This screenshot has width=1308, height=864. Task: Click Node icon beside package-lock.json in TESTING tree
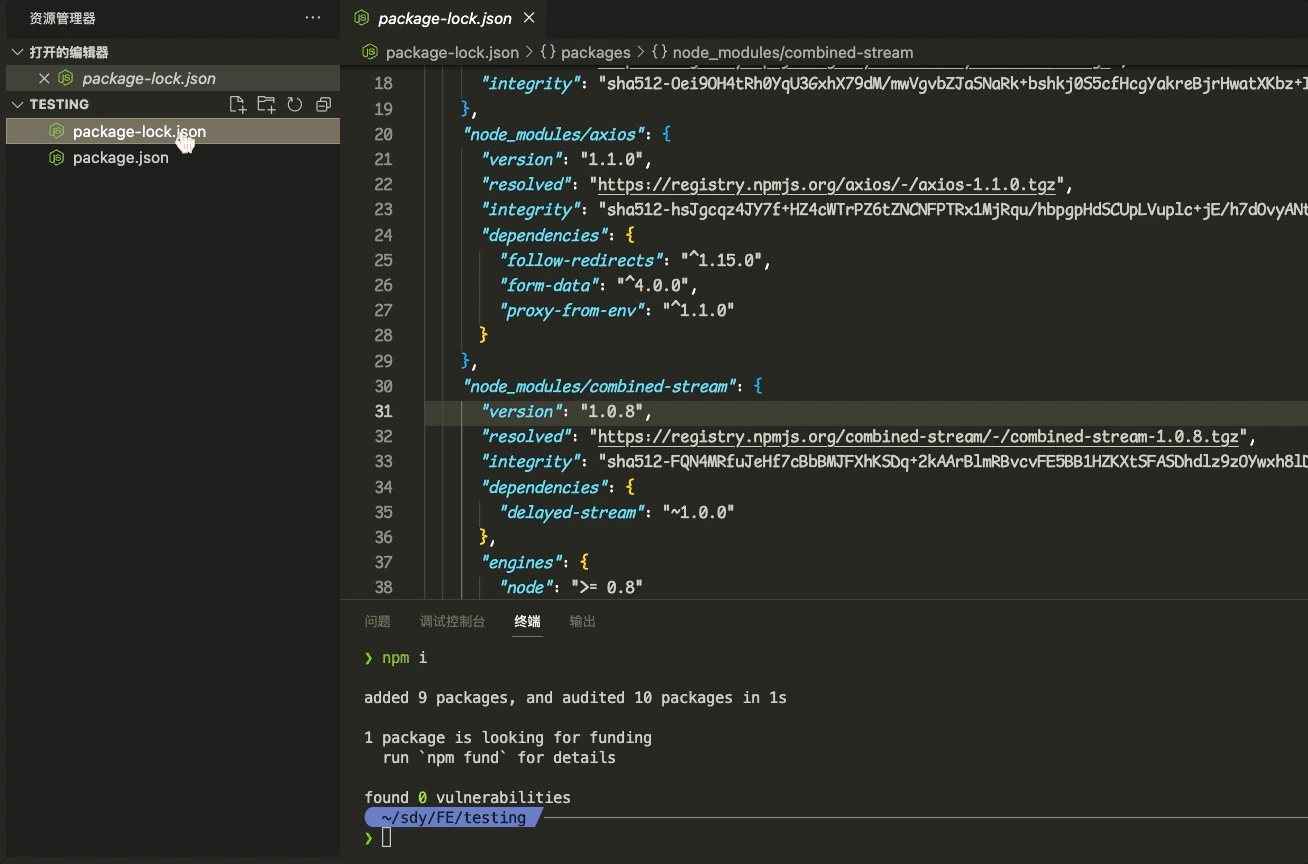(x=57, y=131)
